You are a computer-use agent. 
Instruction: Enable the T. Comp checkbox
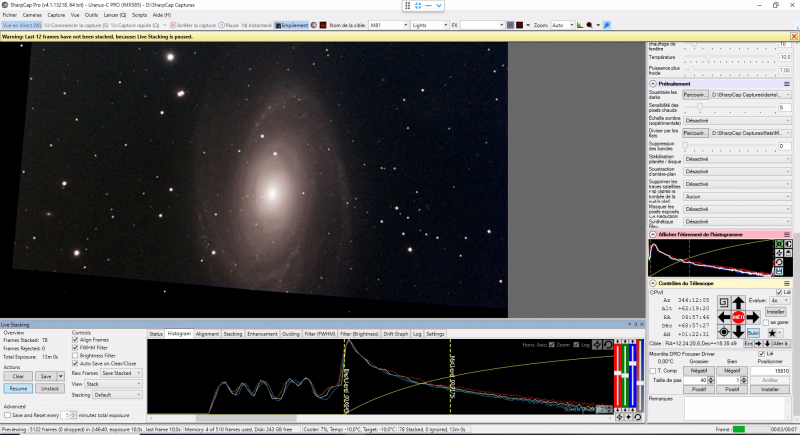pos(653,371)
